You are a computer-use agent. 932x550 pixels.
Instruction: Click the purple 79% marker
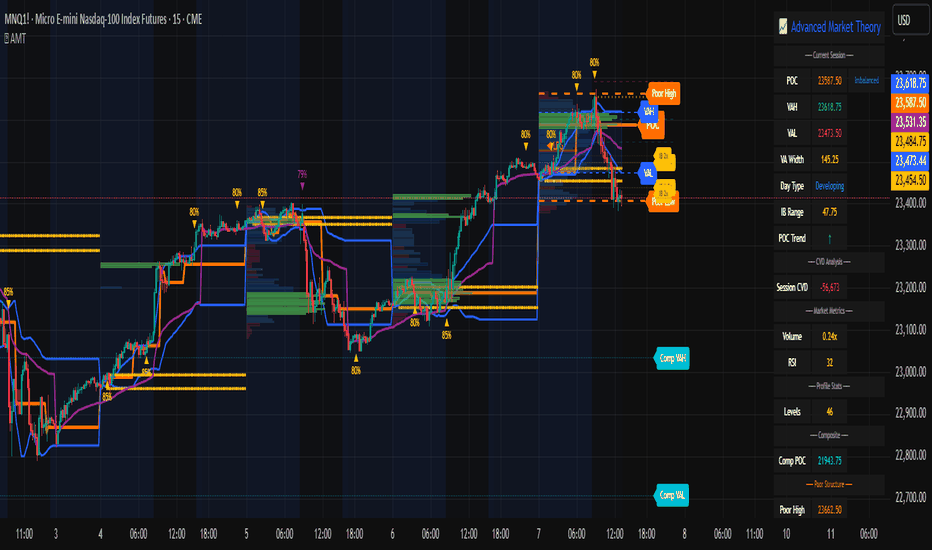click(302, 179)
